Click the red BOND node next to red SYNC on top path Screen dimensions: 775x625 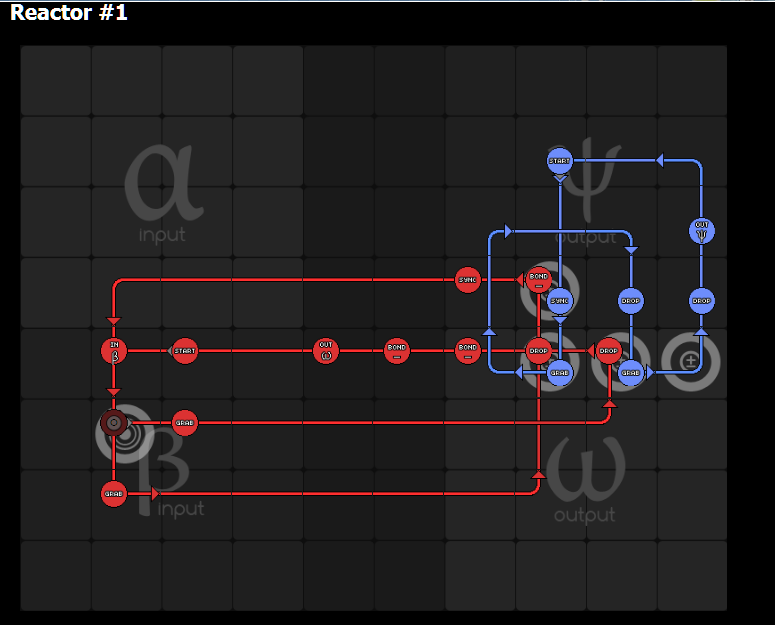(x=538, y=280)
